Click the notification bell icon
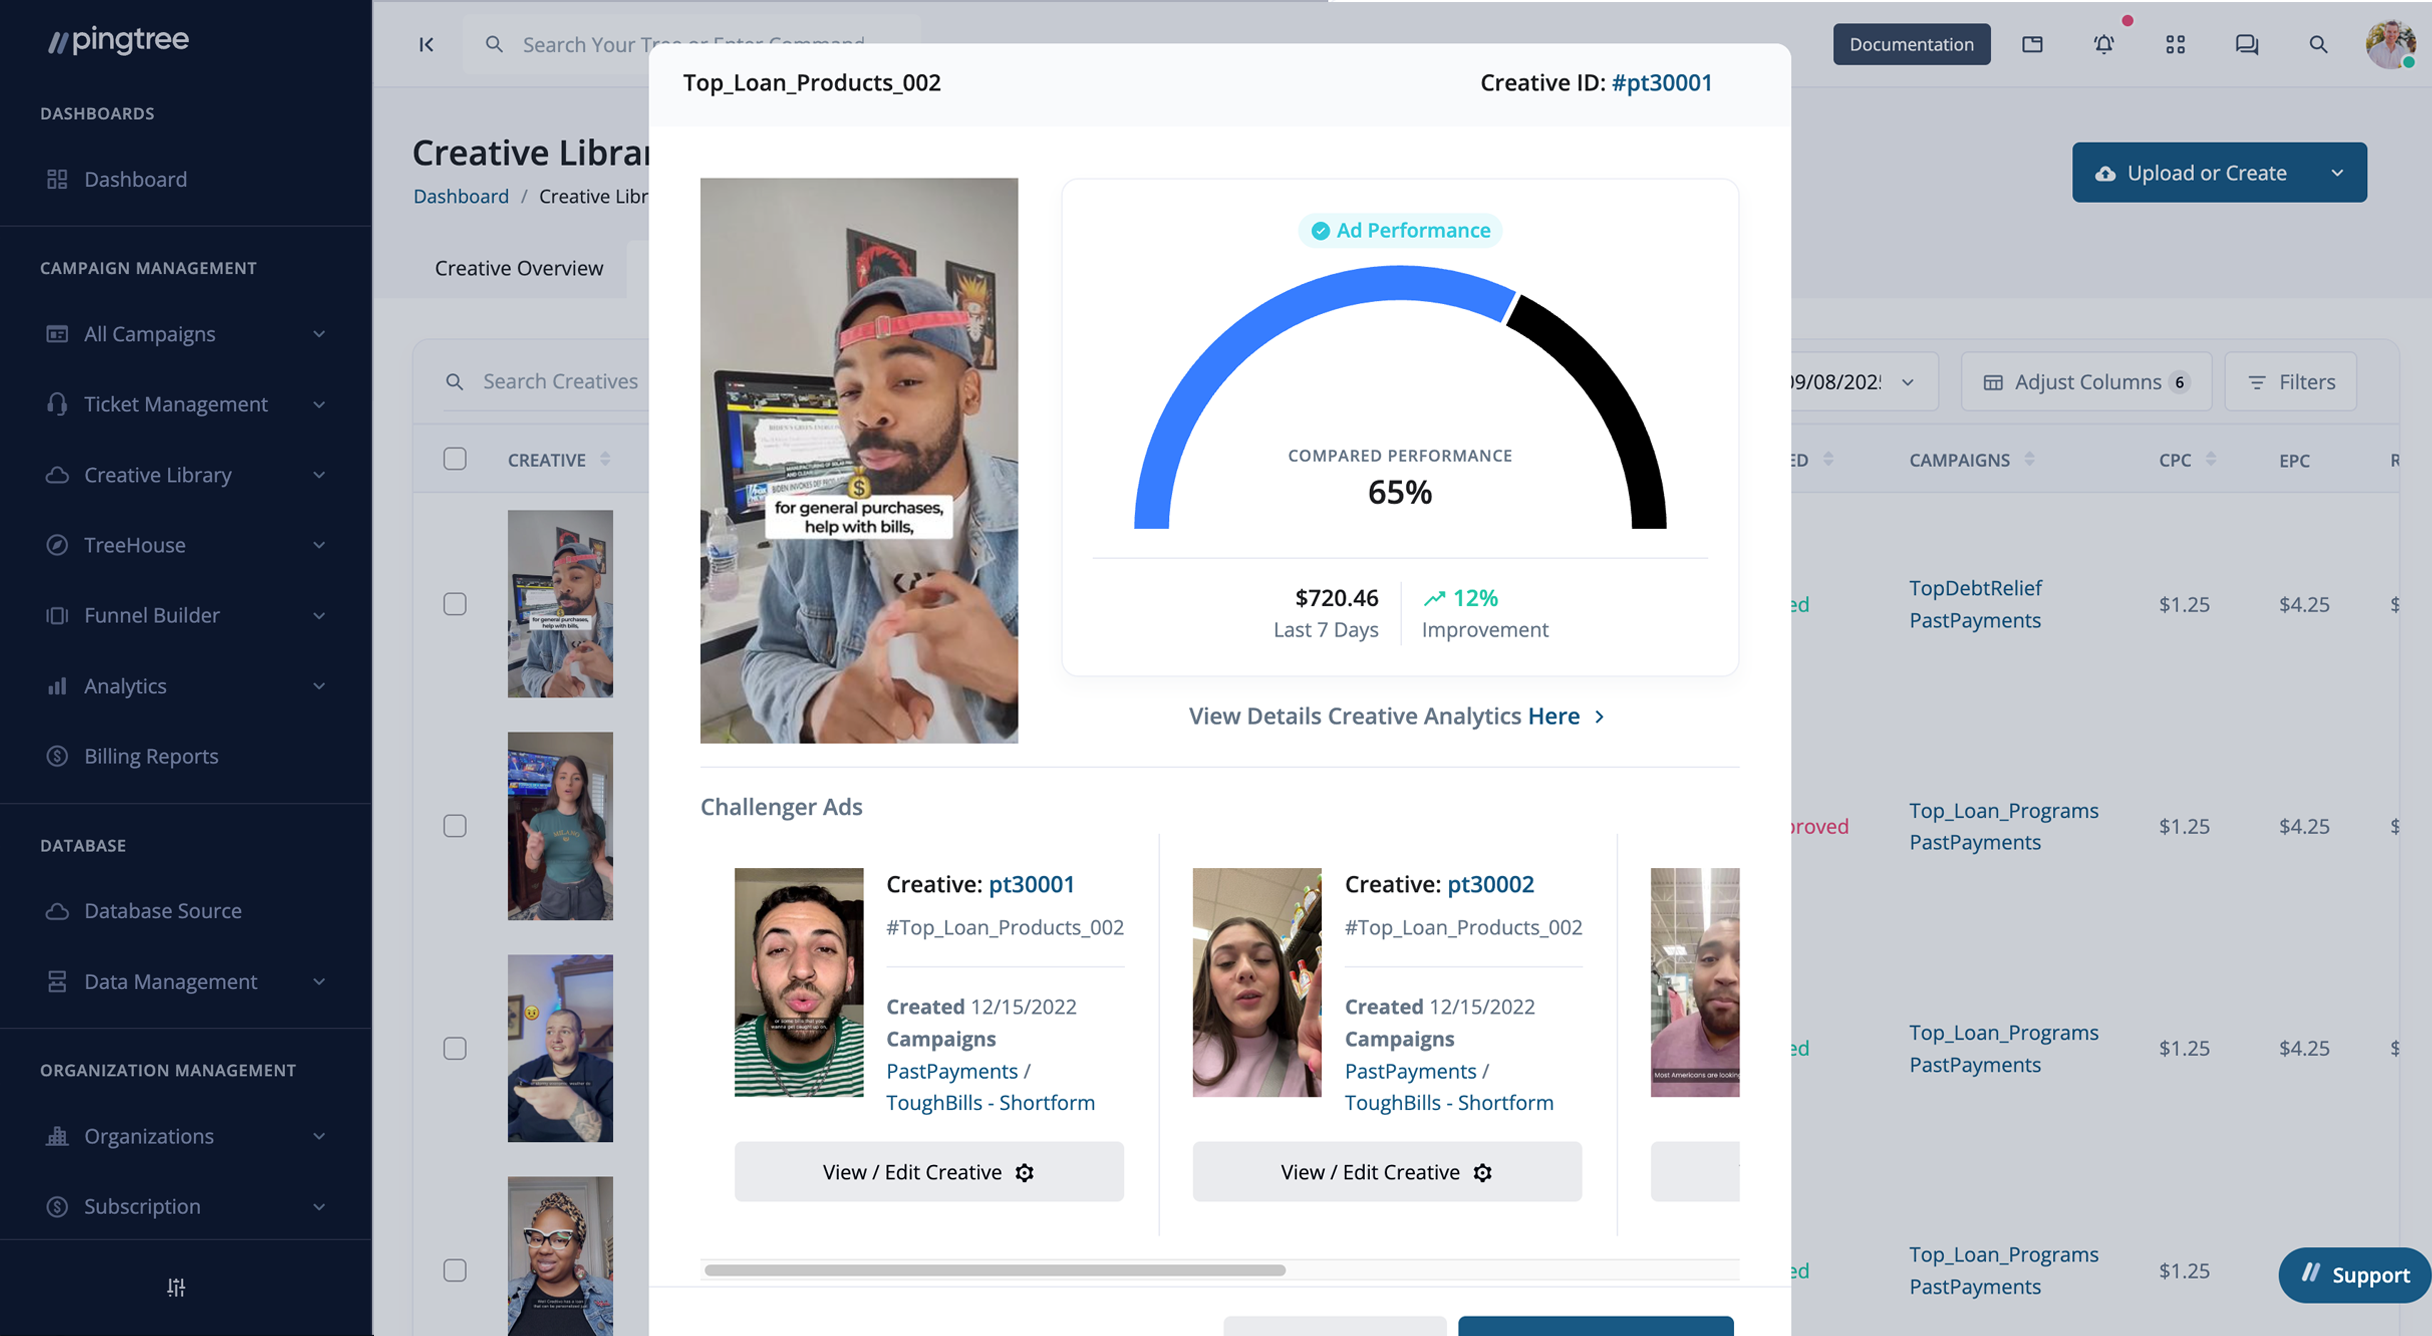The width and height of the screenshot is (2432, 1336). tap(2104, 44)
